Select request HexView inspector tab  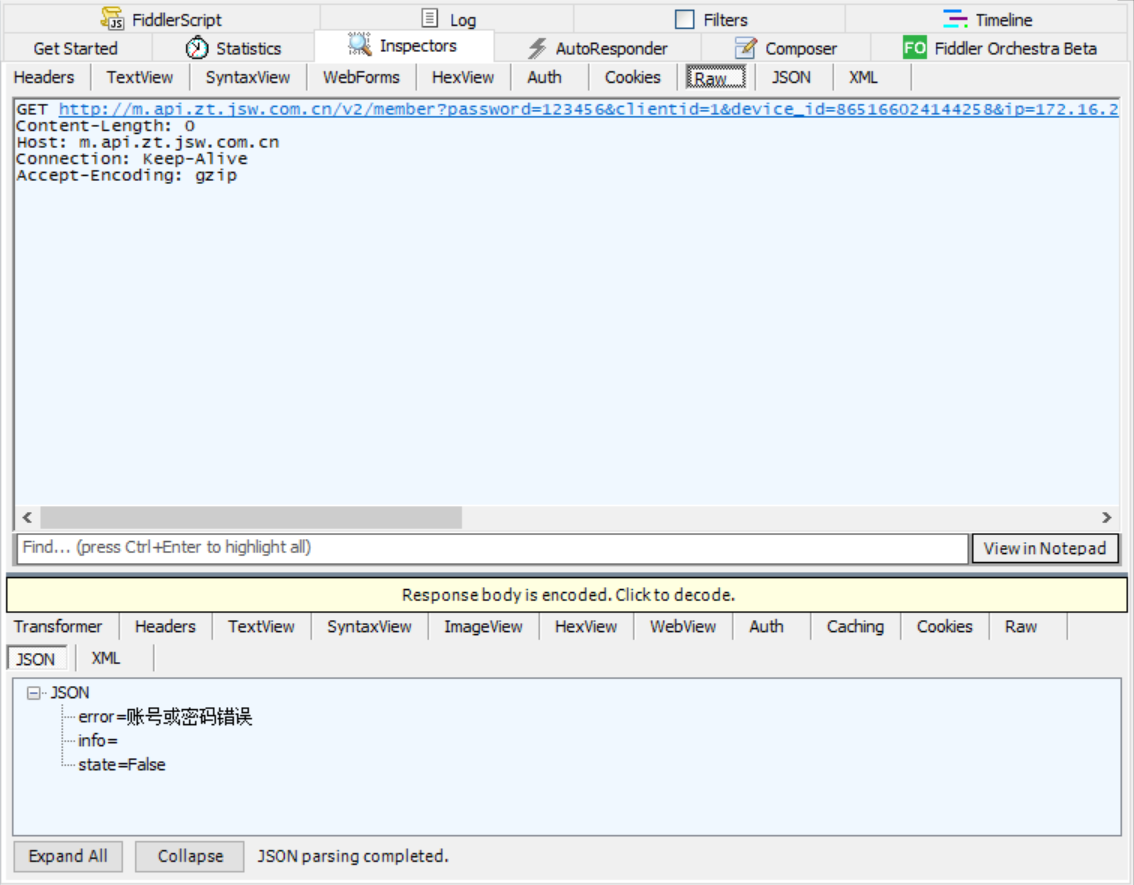(463, 77)
